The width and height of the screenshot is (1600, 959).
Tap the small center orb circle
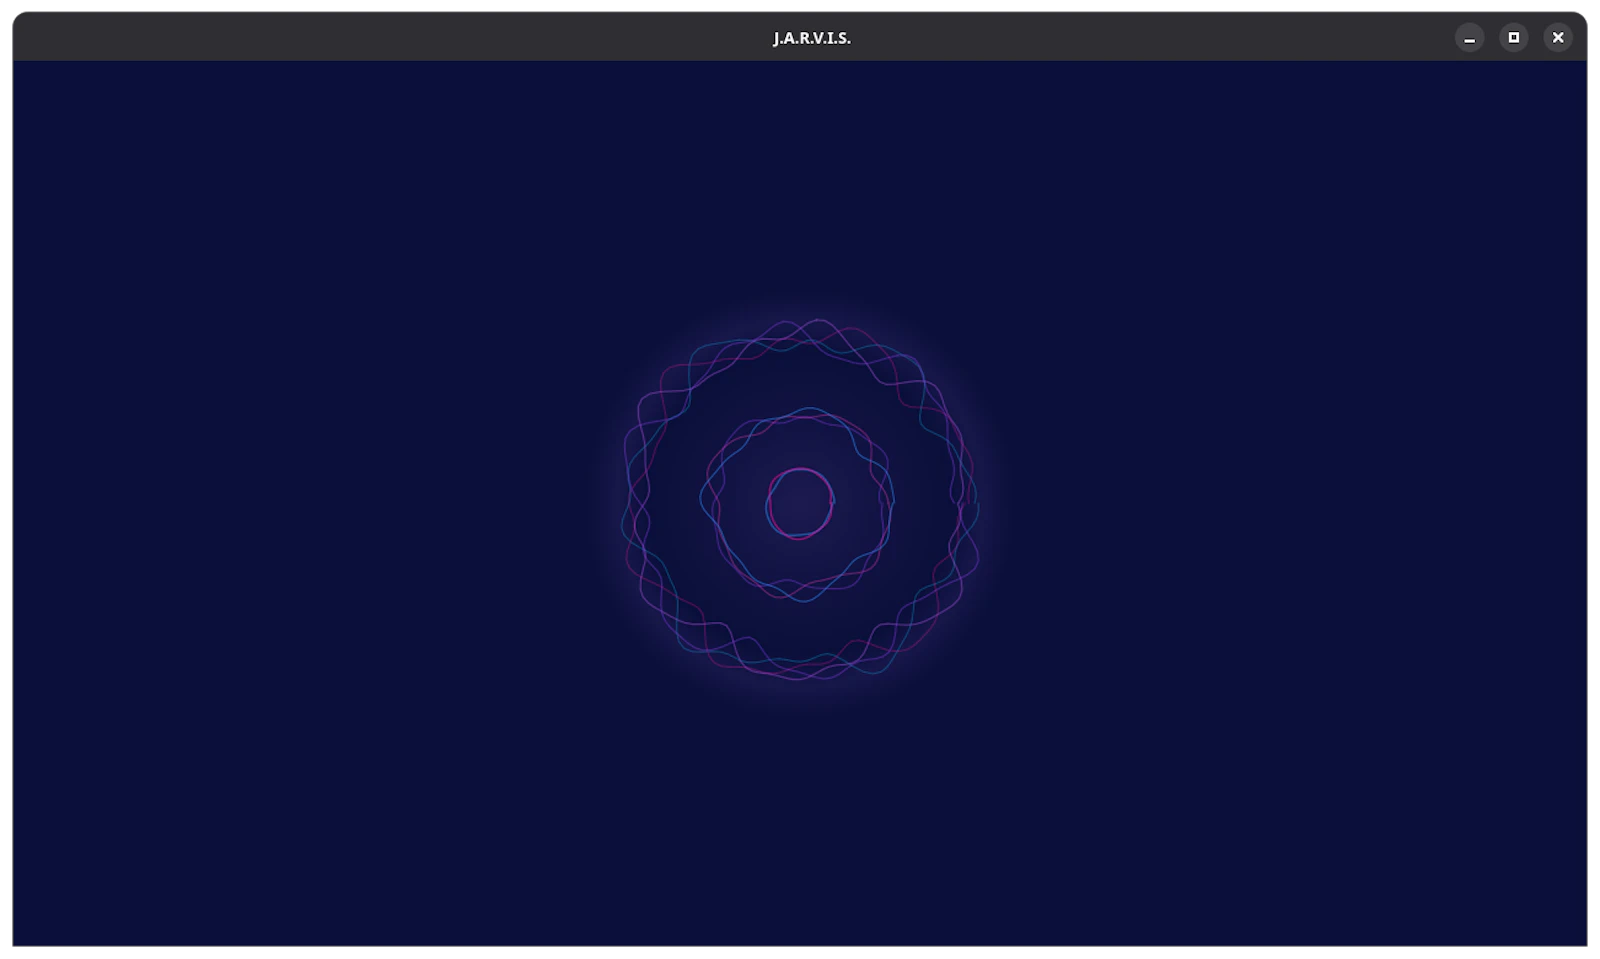click(800, 503)
